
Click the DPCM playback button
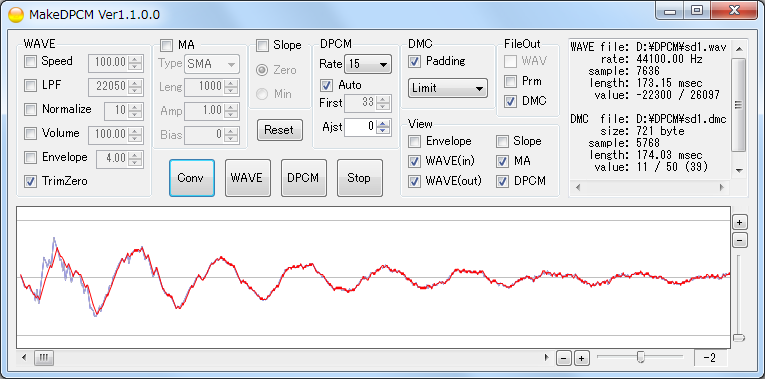pos(303,178)
